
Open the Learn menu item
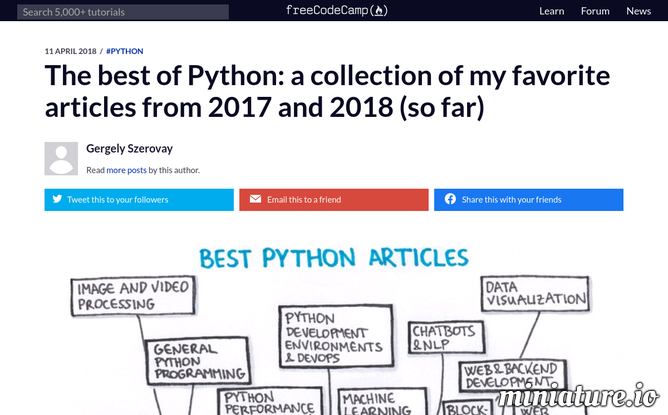[551, 11]
